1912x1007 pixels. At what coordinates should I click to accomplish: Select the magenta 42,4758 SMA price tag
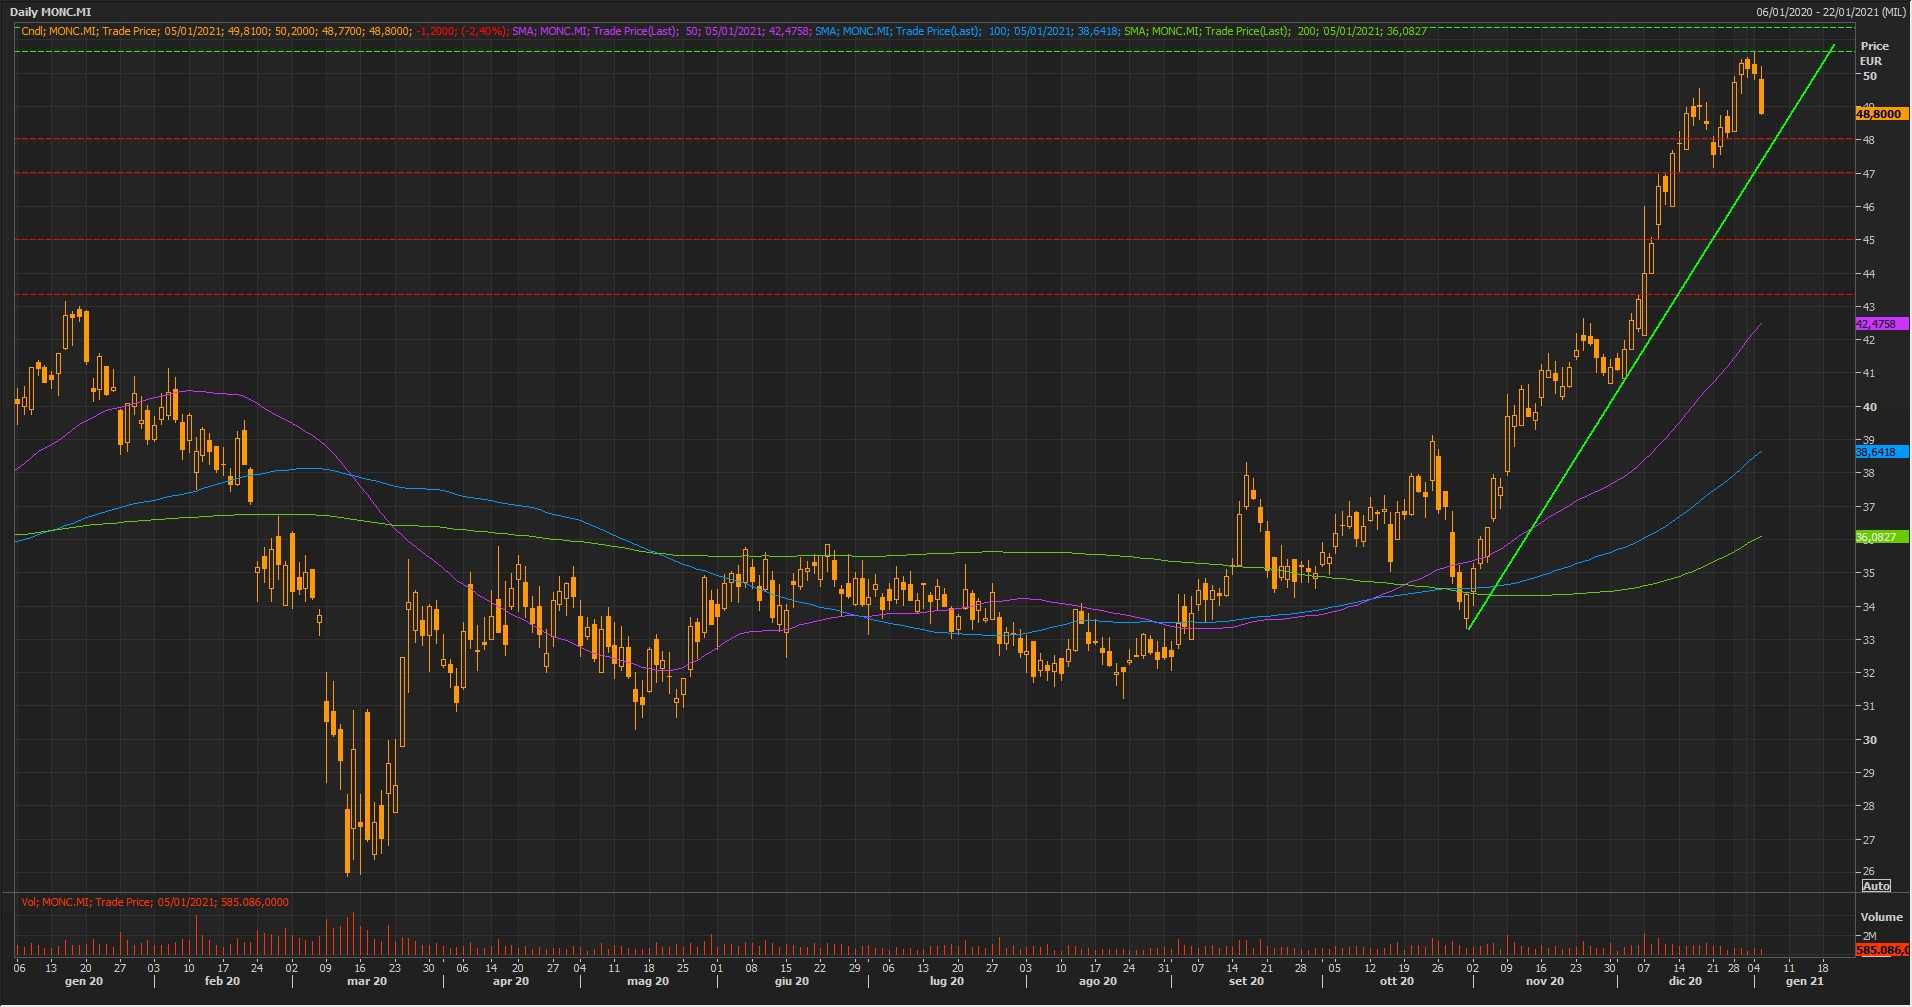click(1879, 324)
